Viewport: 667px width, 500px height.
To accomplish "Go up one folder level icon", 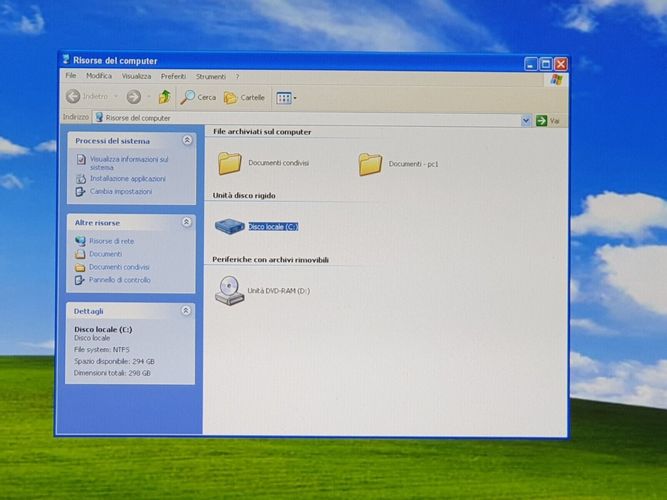I will 165,97.
